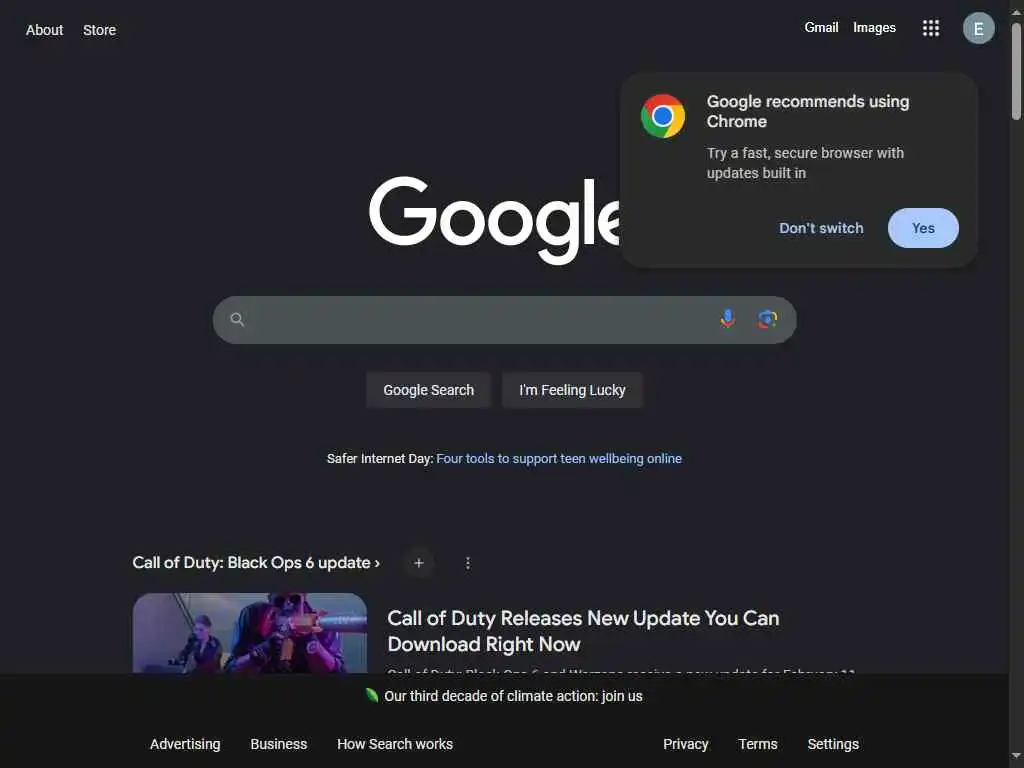Open the About page link
Viewport: 1024px width, 768px height.
(44, 30)
